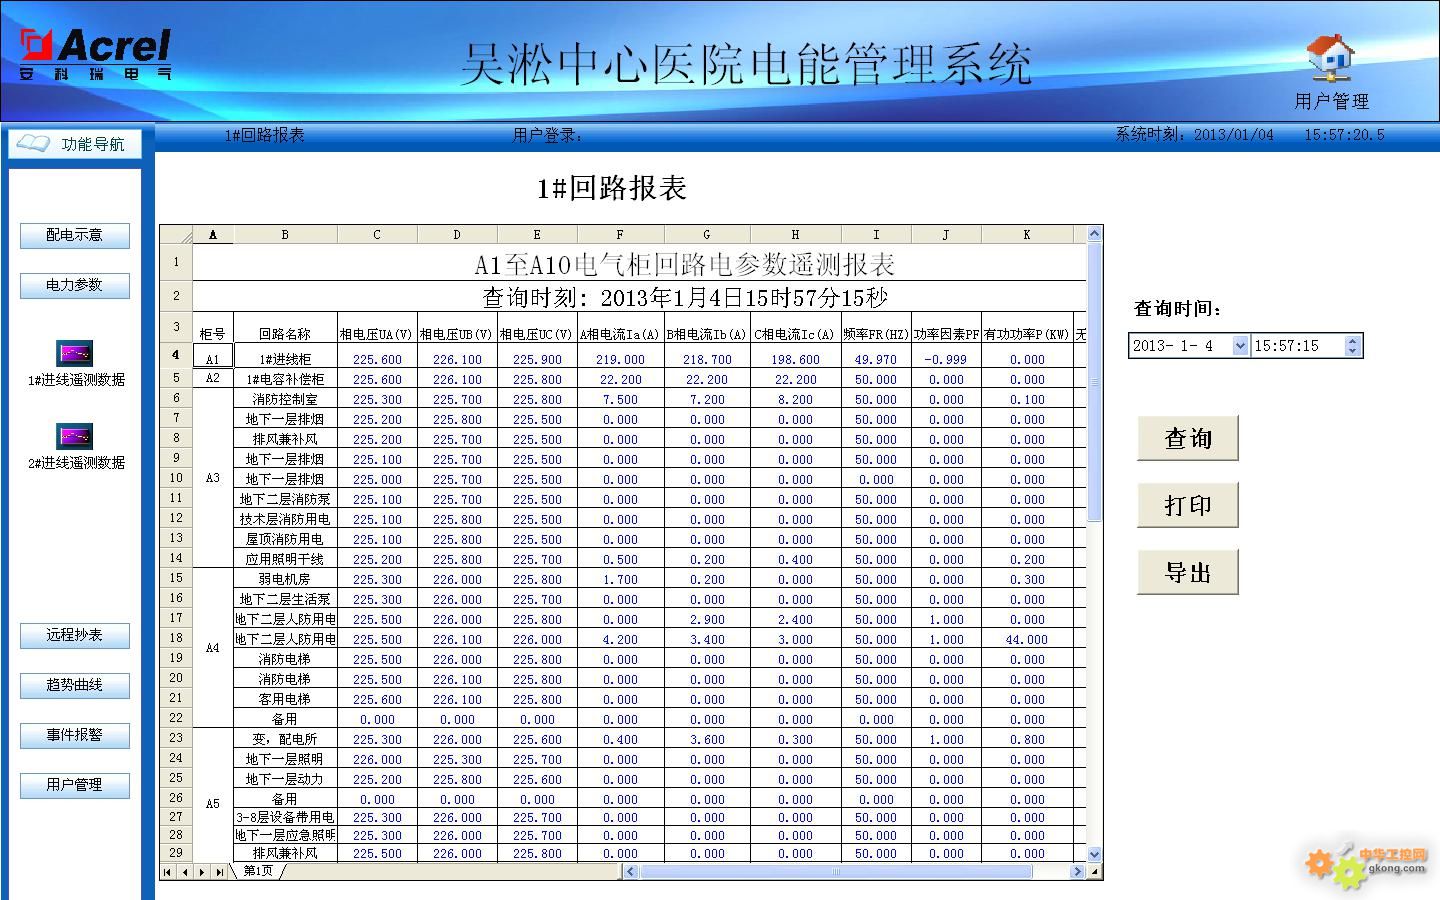Open the 1#进线遥测数据 monitor icon

(75, 353)
